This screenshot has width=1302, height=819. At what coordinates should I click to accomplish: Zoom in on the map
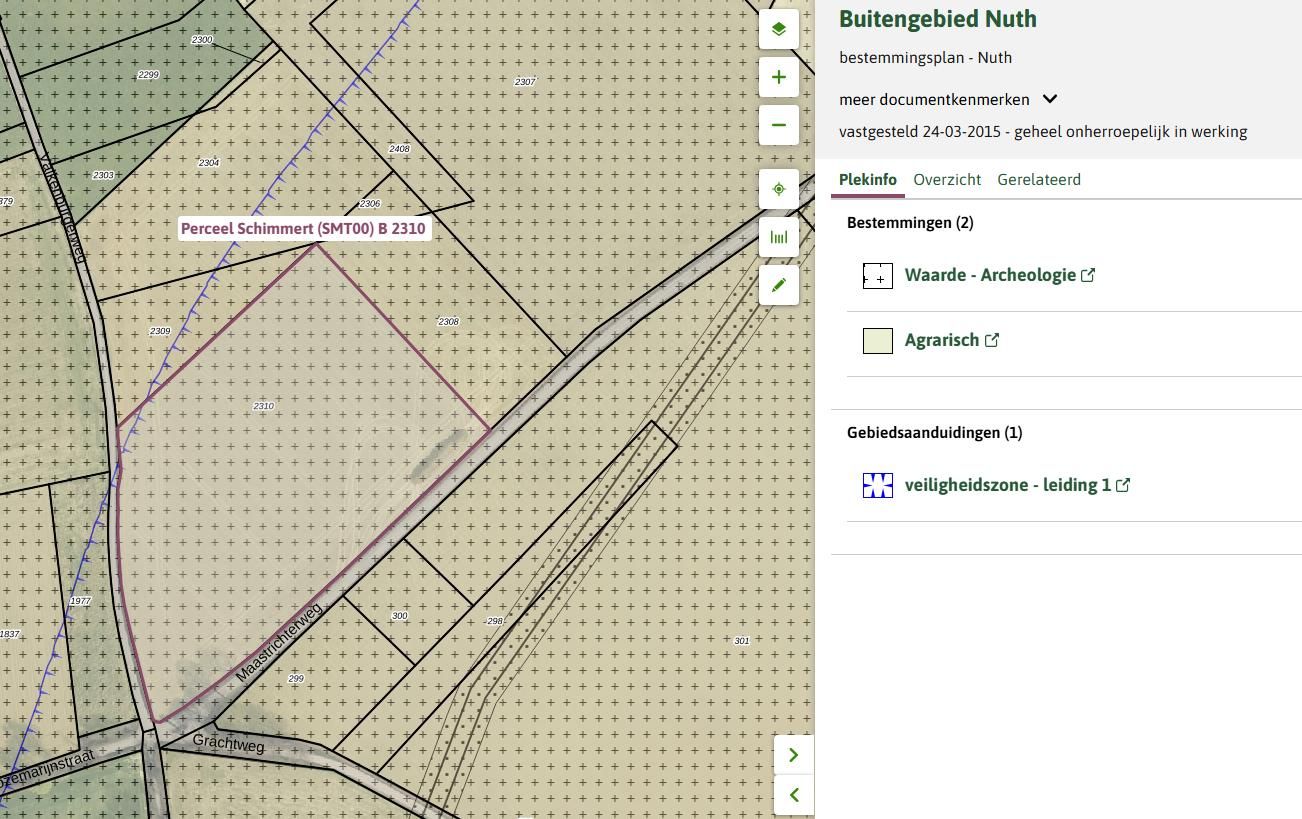click(778, 77)
